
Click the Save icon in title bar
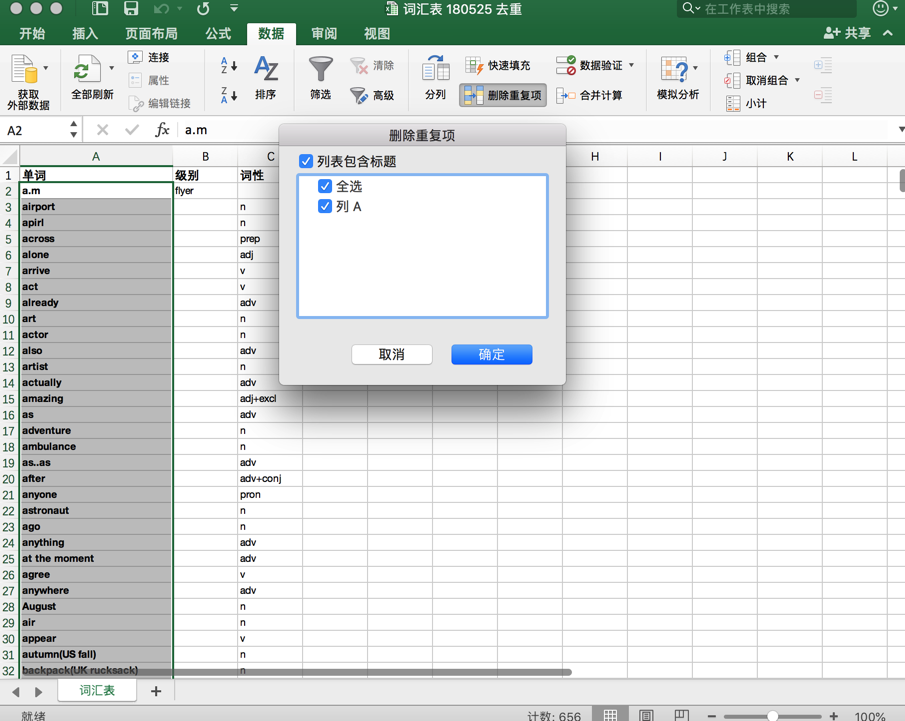coord(131,8)
